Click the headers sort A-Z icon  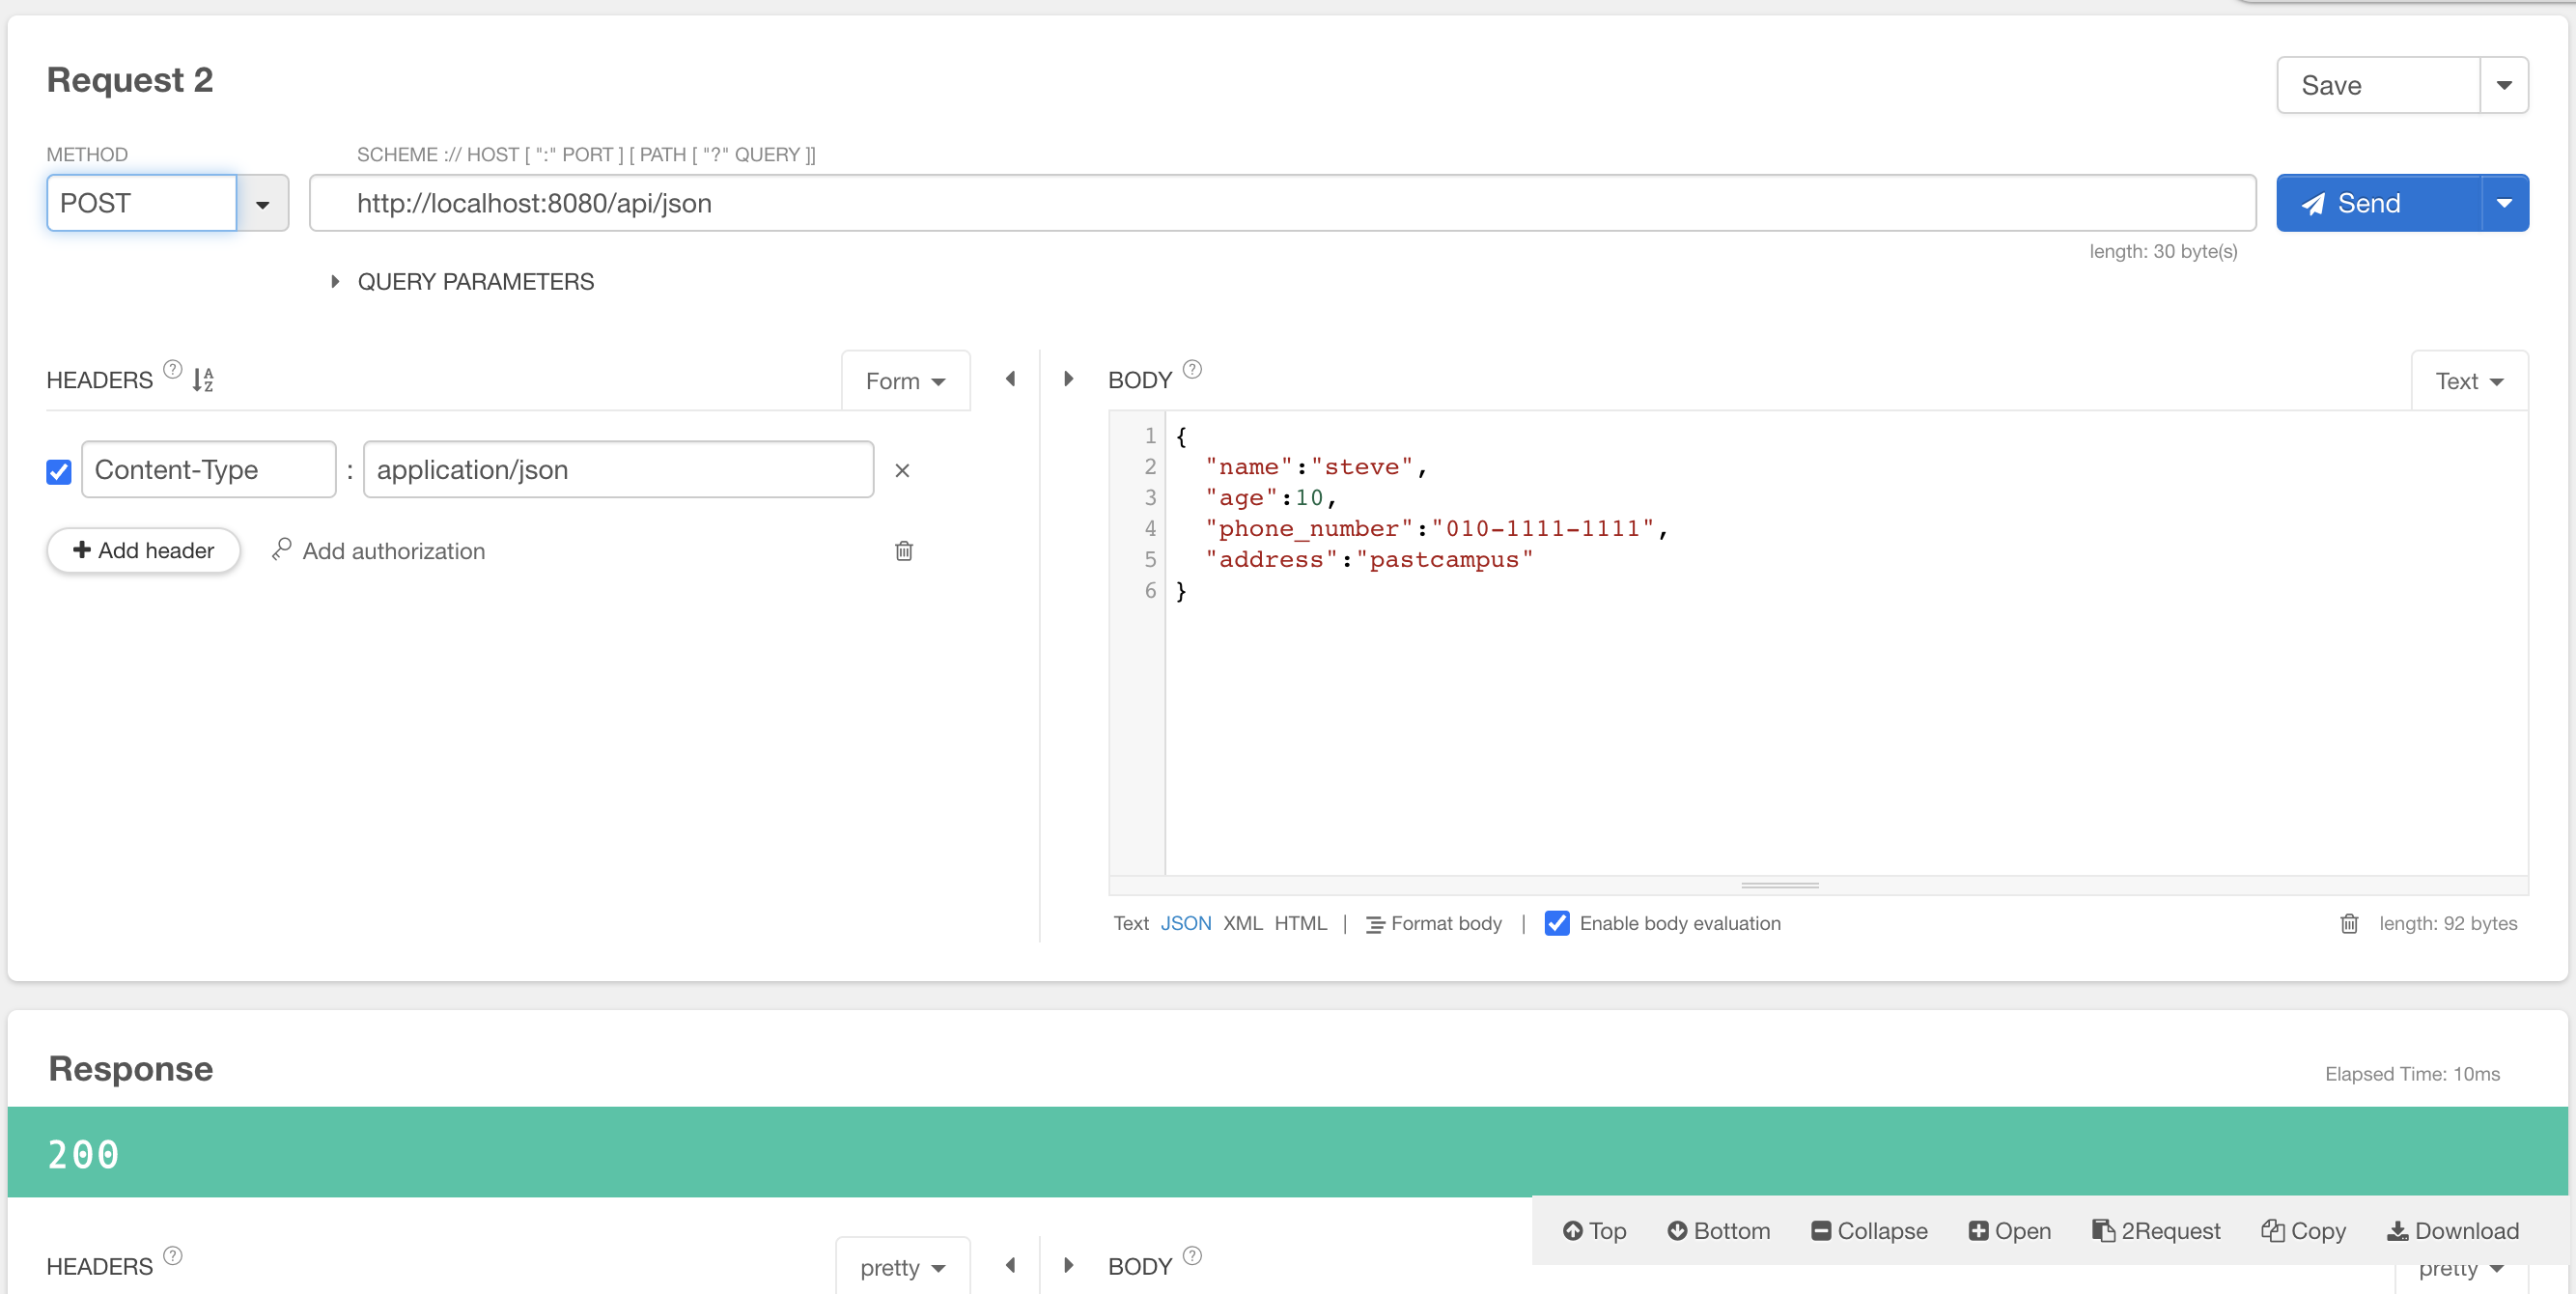(203, 380)
